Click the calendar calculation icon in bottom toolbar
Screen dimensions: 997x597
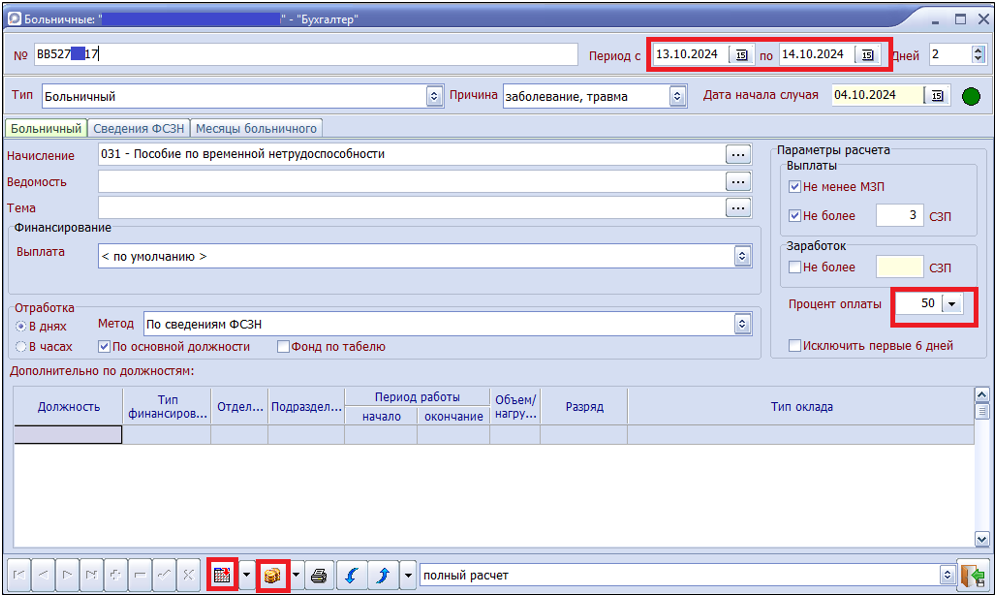(x=222, y=576)
